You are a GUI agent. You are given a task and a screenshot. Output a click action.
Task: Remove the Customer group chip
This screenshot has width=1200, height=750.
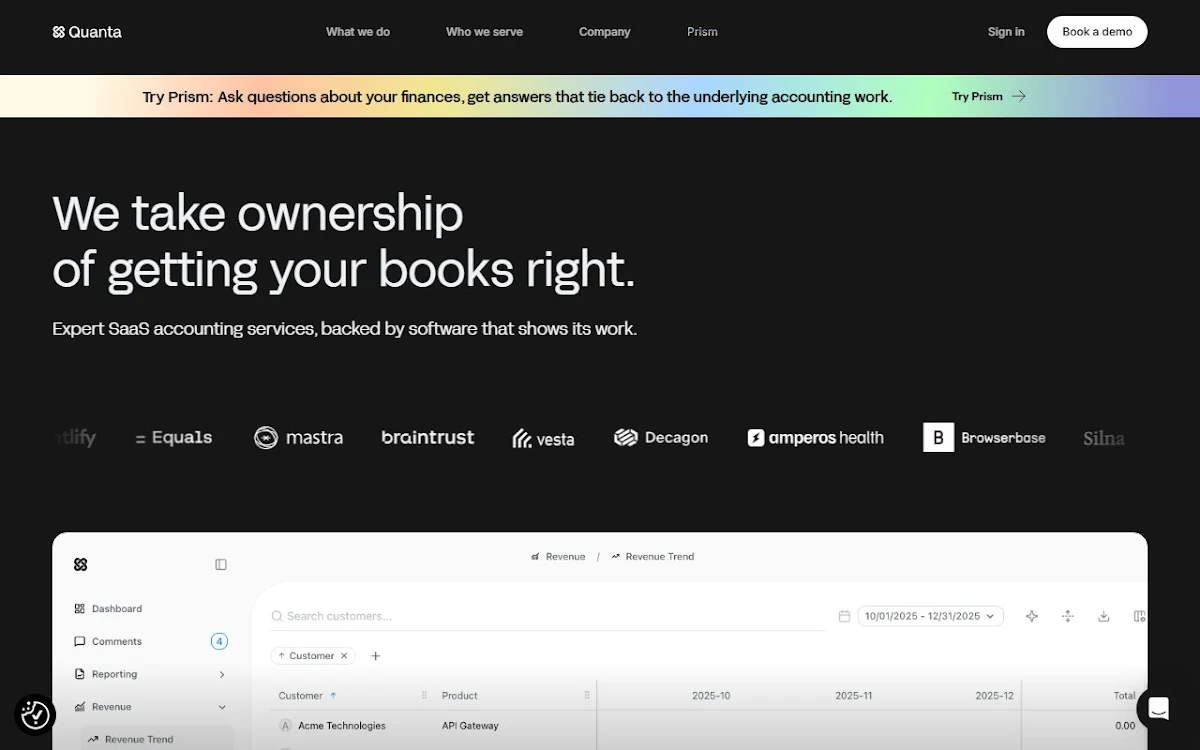coord(344,656)
